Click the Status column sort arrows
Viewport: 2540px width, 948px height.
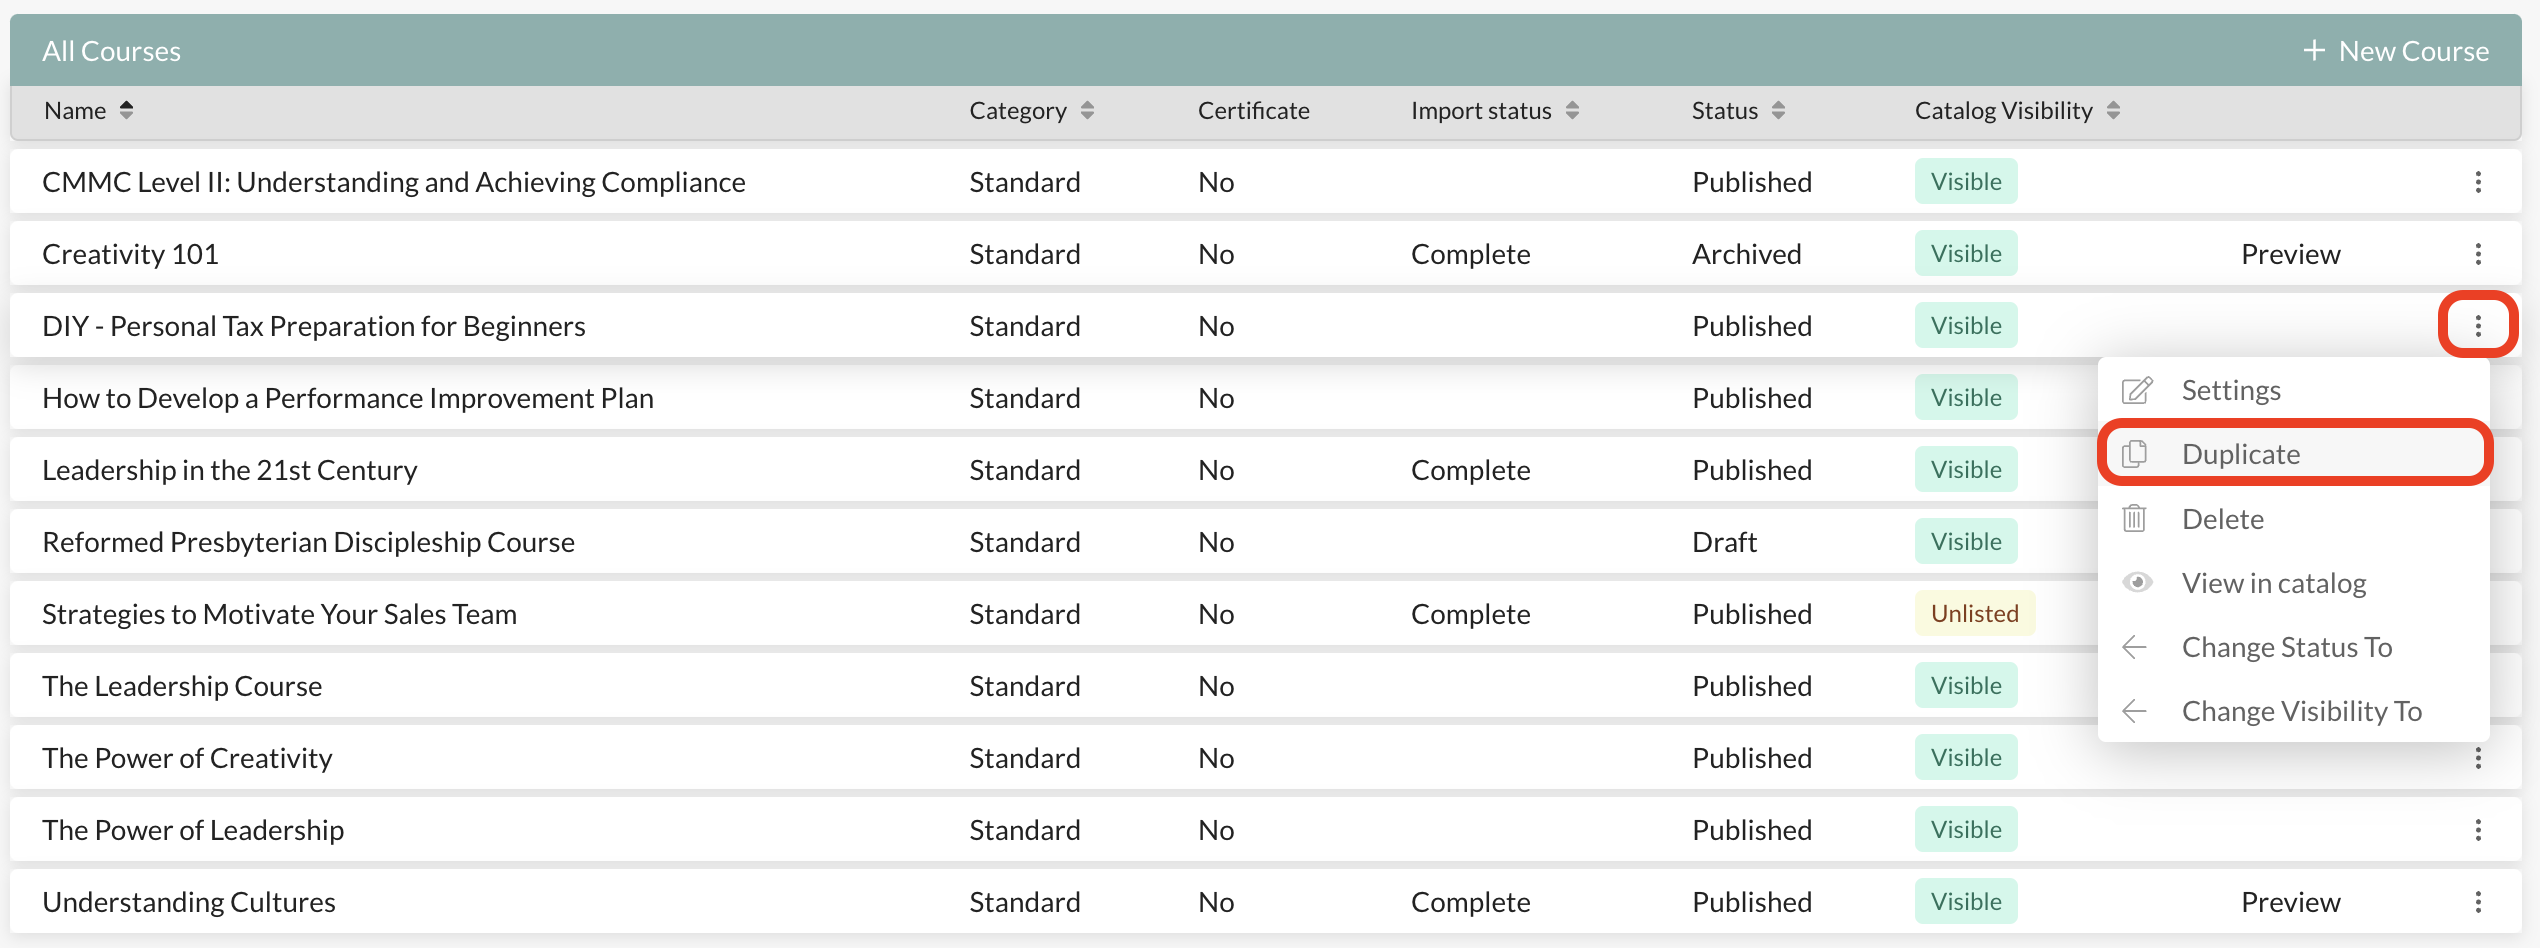pos(1778,111)
